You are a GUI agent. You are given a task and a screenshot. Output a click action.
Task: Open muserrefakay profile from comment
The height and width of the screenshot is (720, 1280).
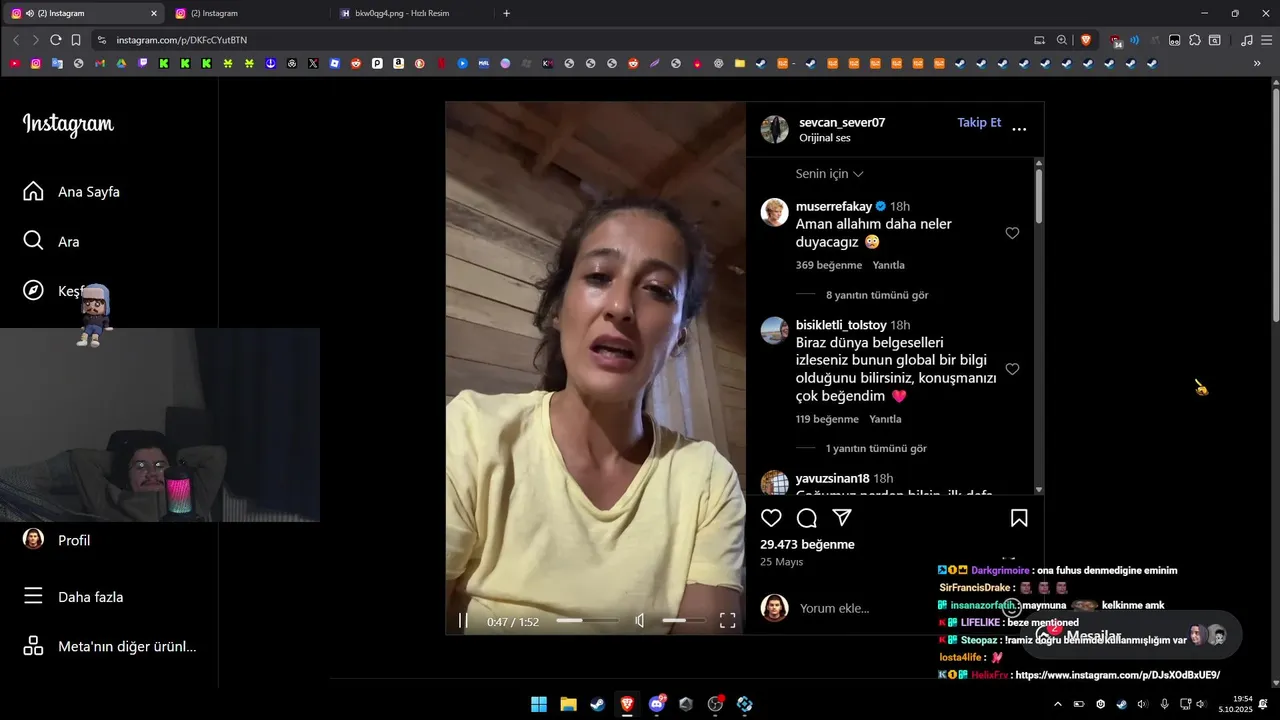834,206
